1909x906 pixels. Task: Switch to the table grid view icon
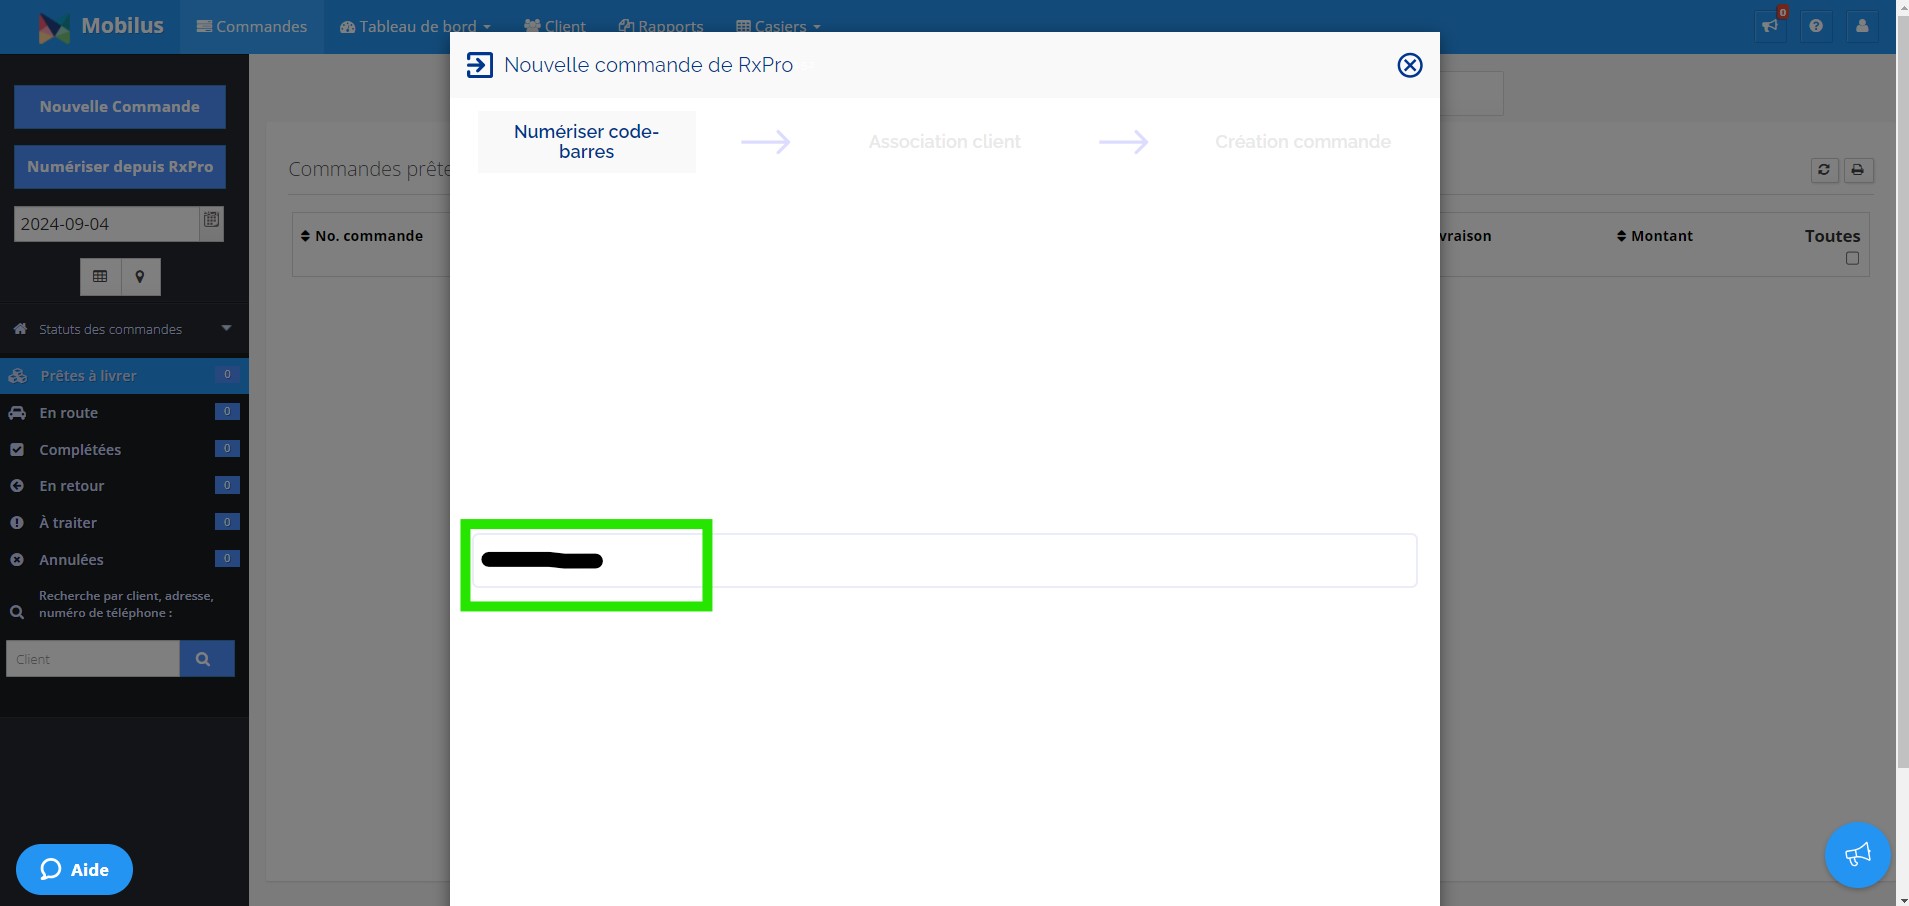(100, 277)
